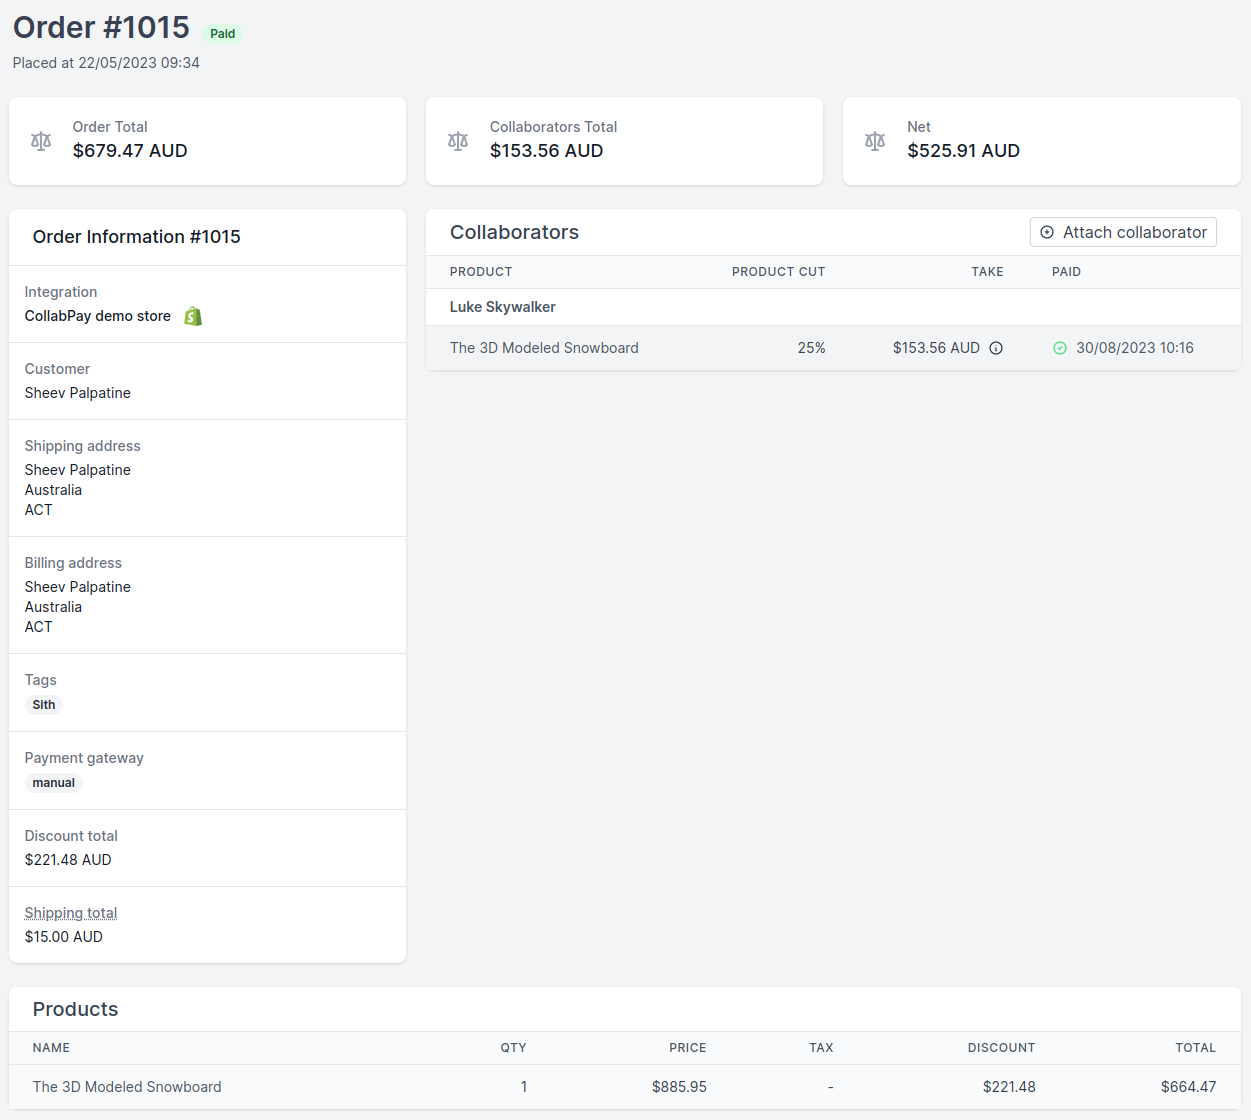Click the placed at 22/05/2023 09:34 text
This screenshot has width=1251, height=1120.
click(106, 63)
